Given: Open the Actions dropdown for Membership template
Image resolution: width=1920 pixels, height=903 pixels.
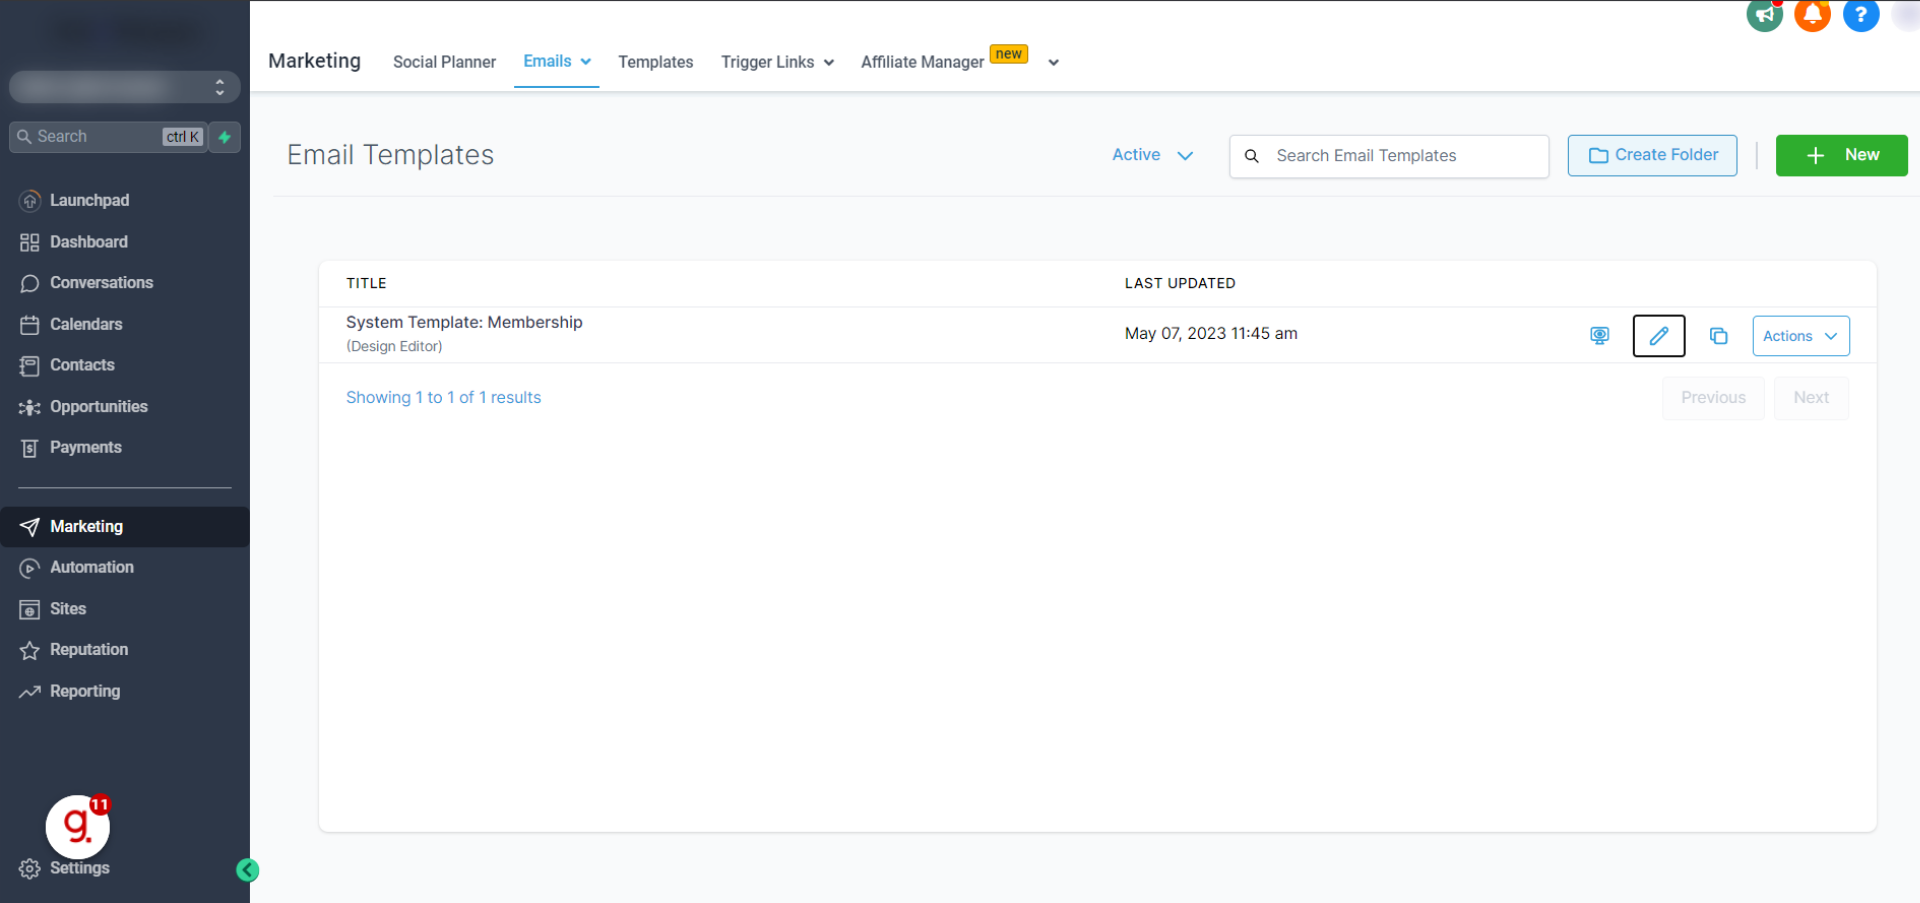Looking at the screenshot, I should 1801,336.
